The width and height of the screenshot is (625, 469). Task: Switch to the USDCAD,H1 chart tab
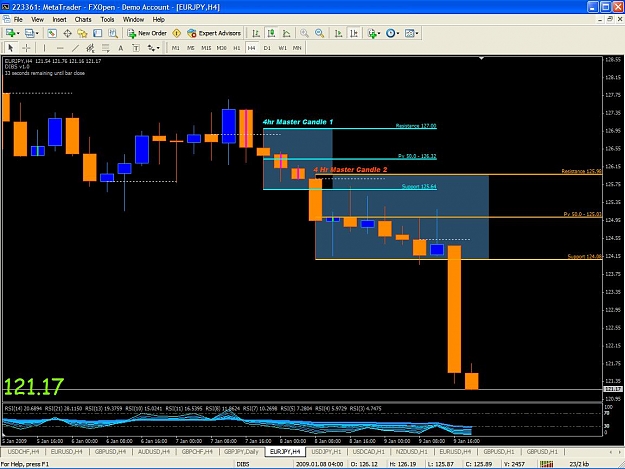click(369, 451)
